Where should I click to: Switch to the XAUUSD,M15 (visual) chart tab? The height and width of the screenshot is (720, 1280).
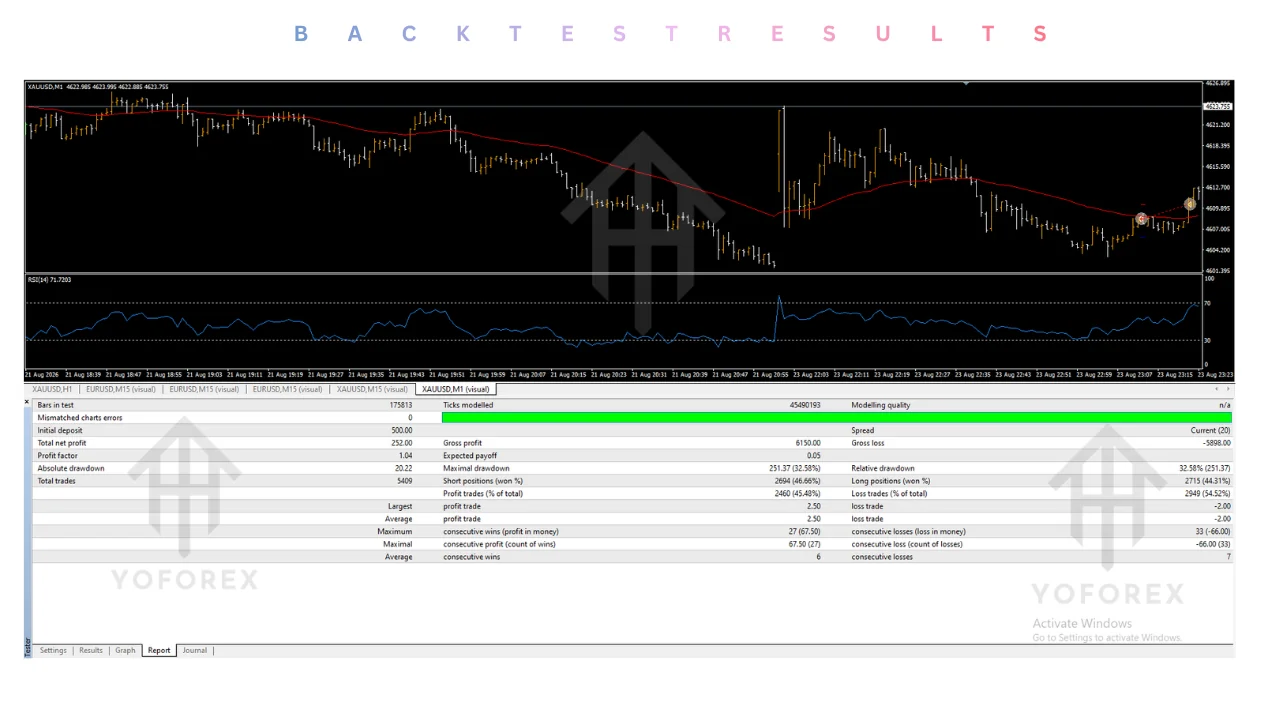[x=372, y=389]
